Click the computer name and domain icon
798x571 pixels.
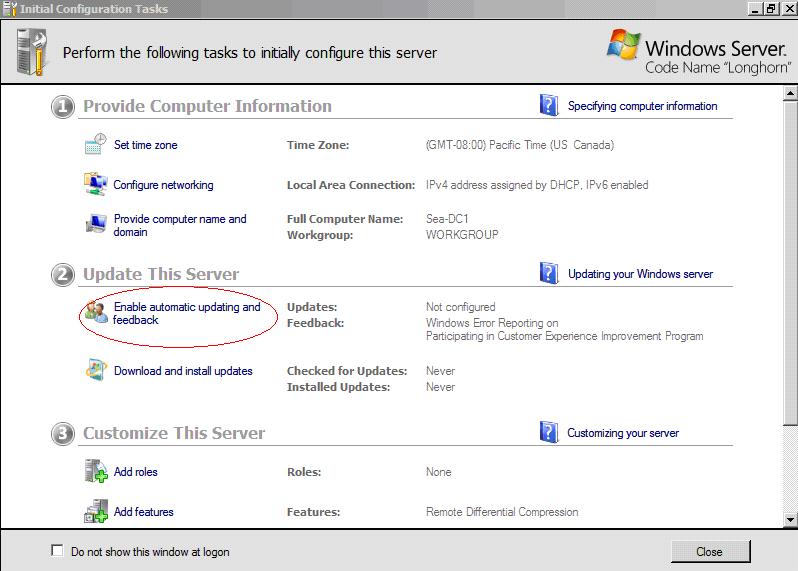coord(95,225)
